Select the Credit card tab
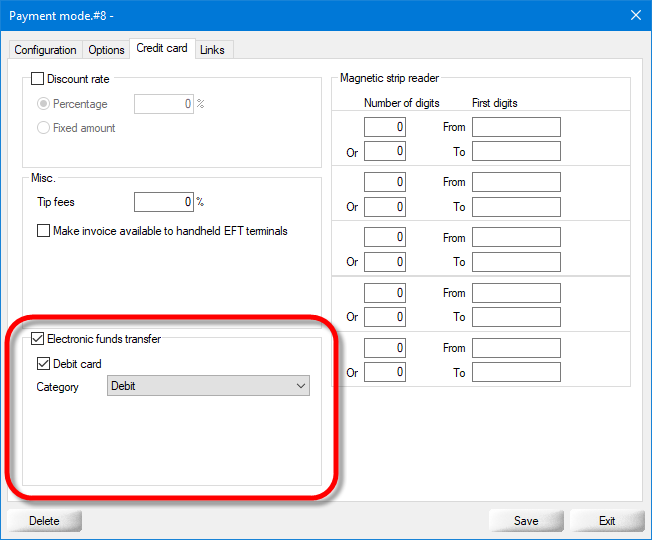 tap(162, 49)
